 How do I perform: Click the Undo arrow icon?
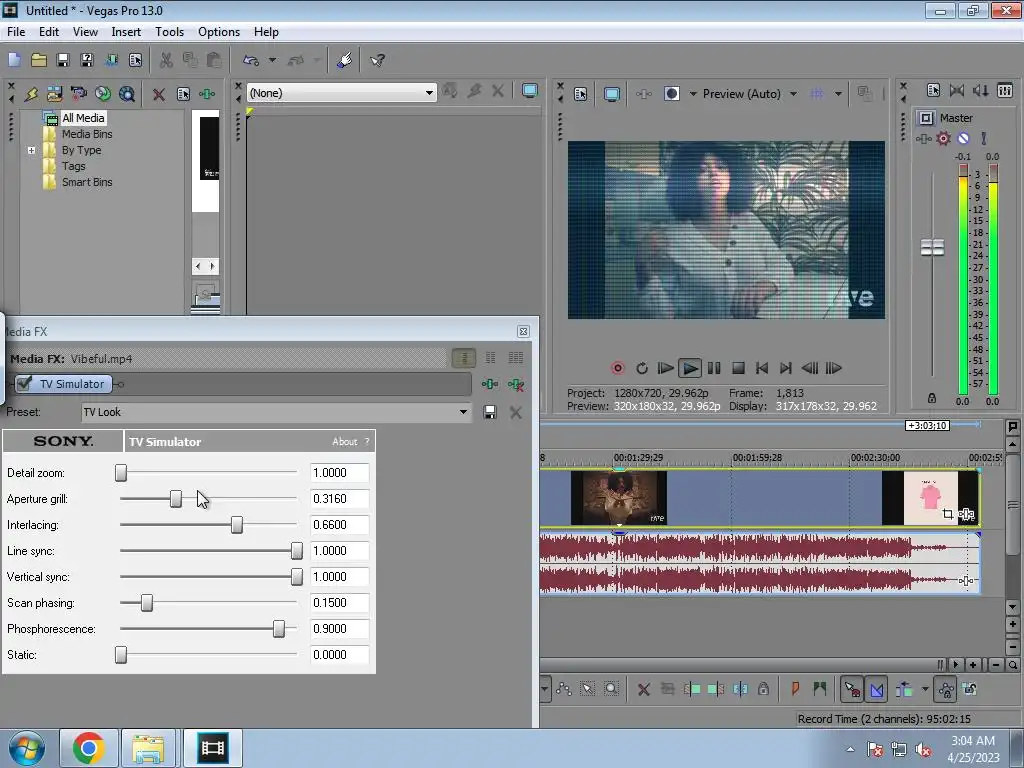(251, 60)
